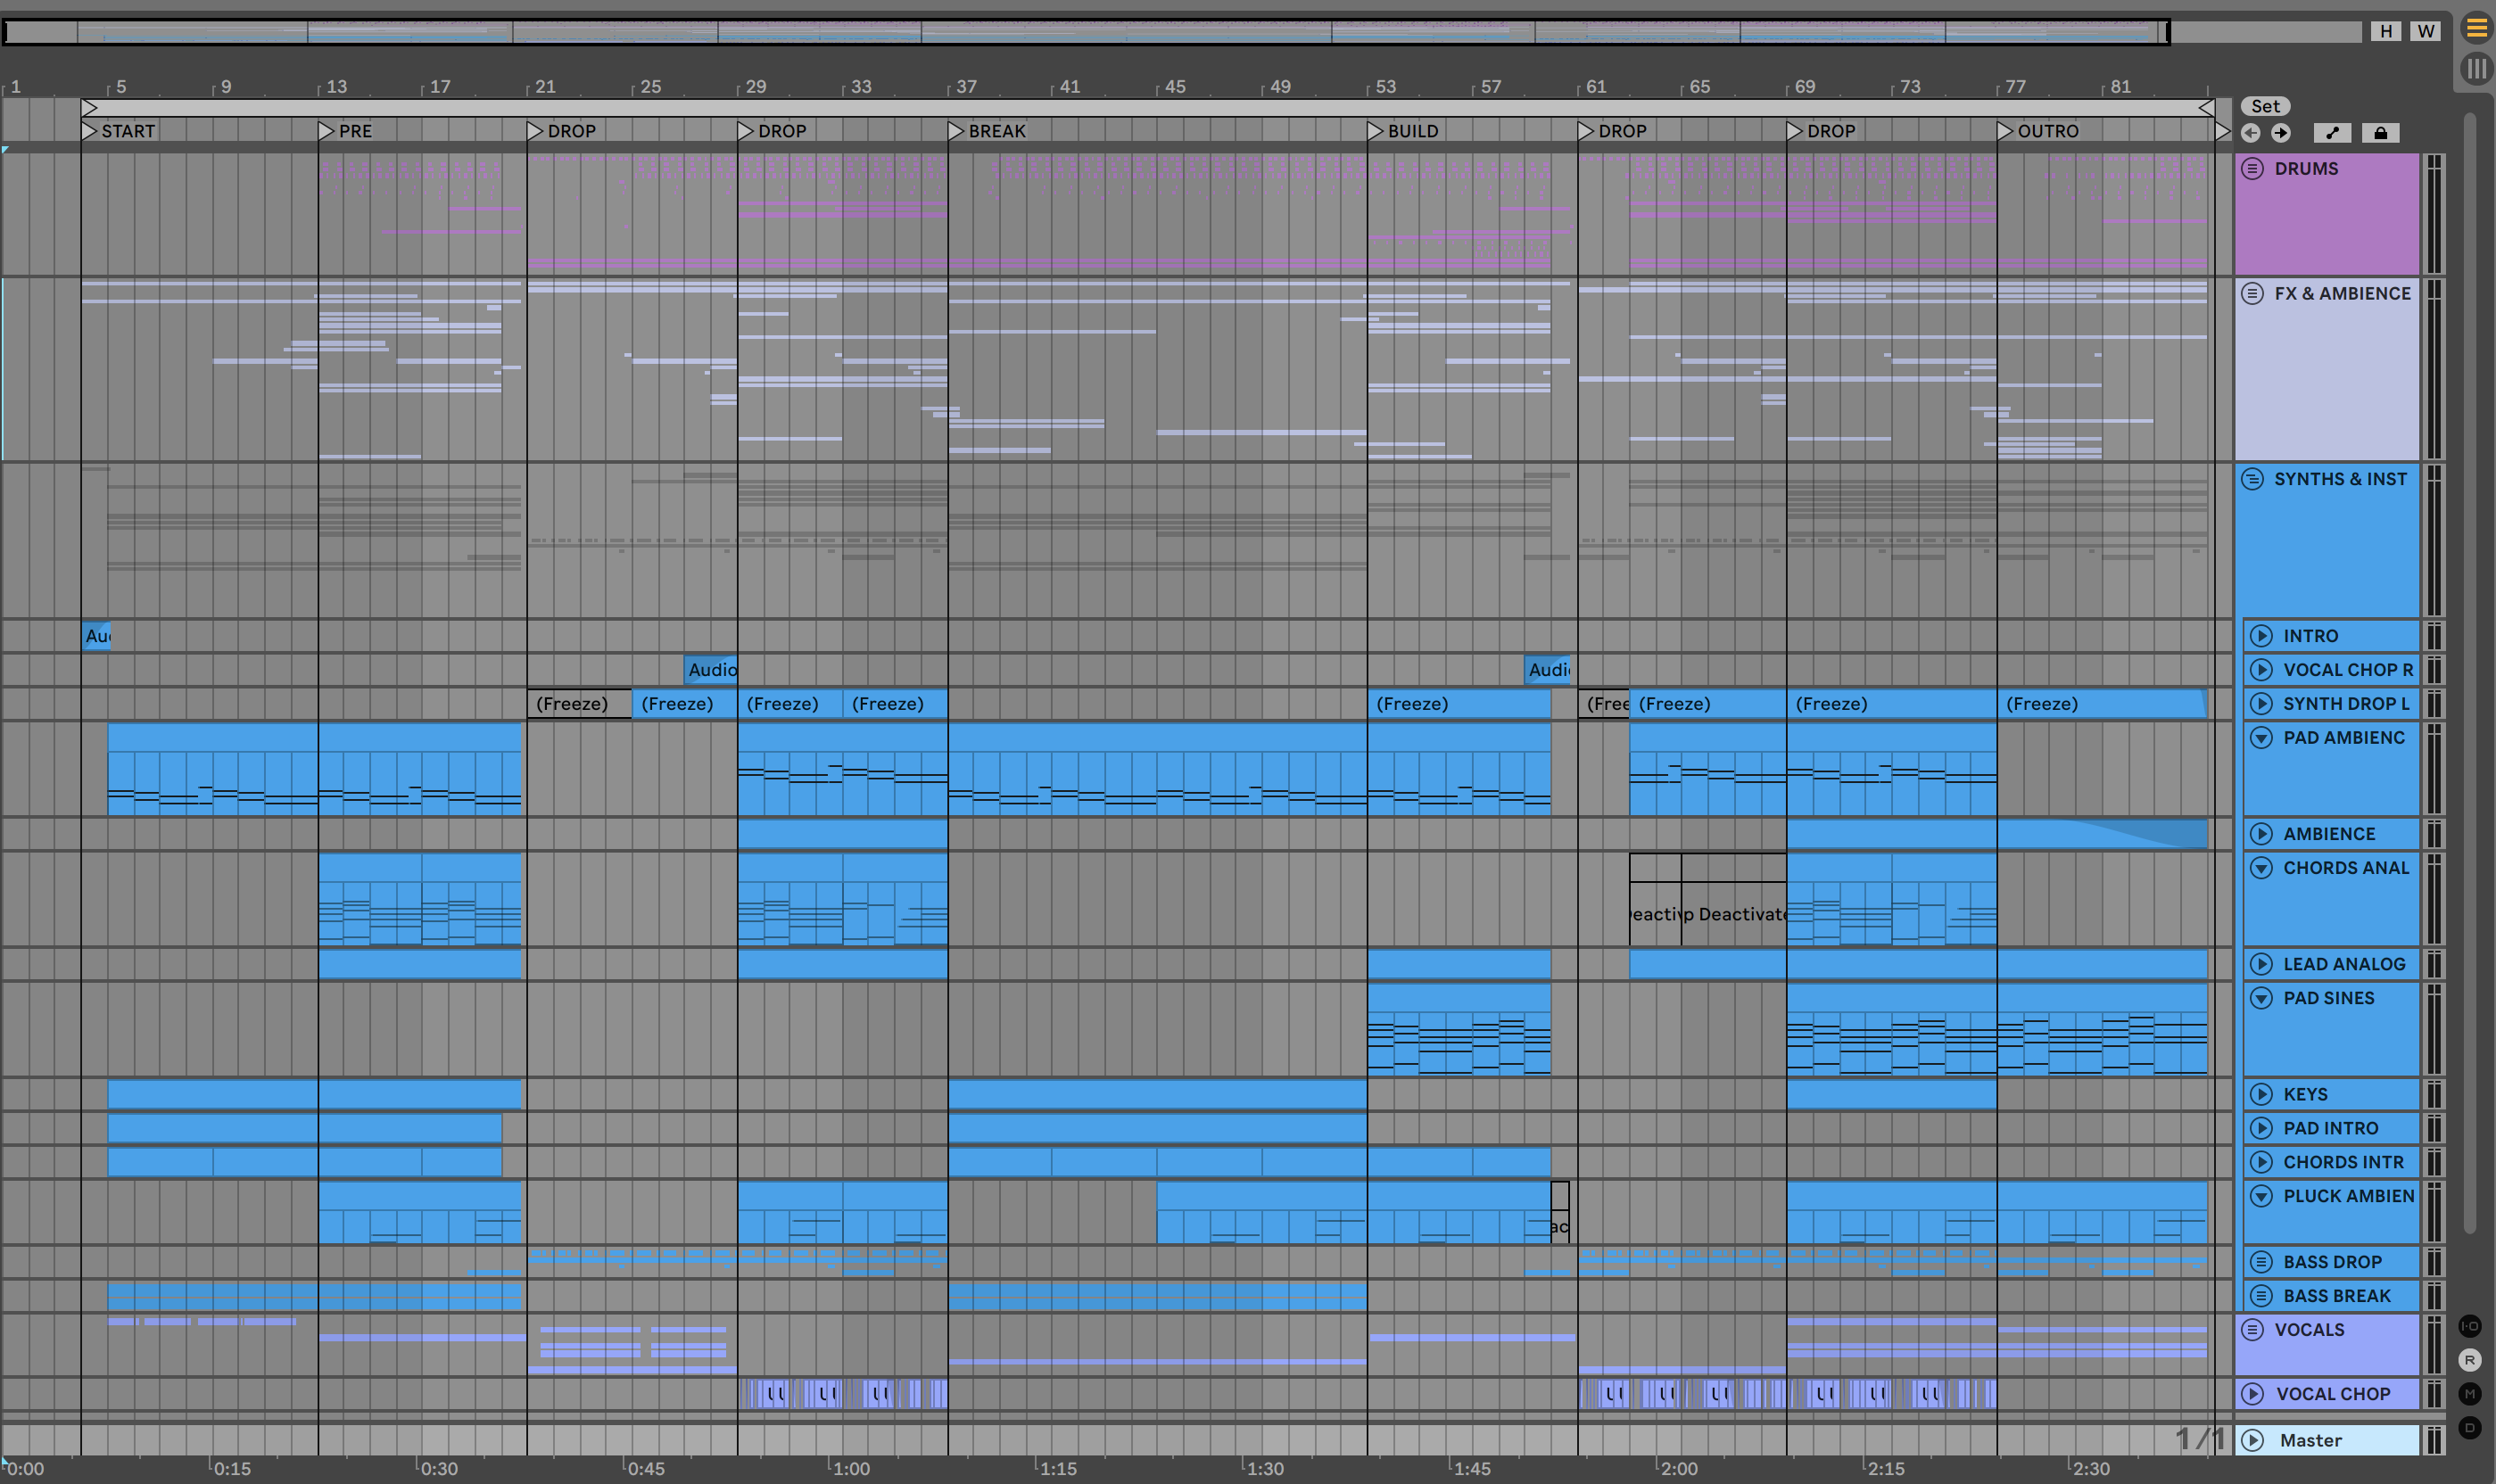Toggle the Returns R show/hide button
This screenshot has height=1484, width=2496.
pos(2469,1360)
